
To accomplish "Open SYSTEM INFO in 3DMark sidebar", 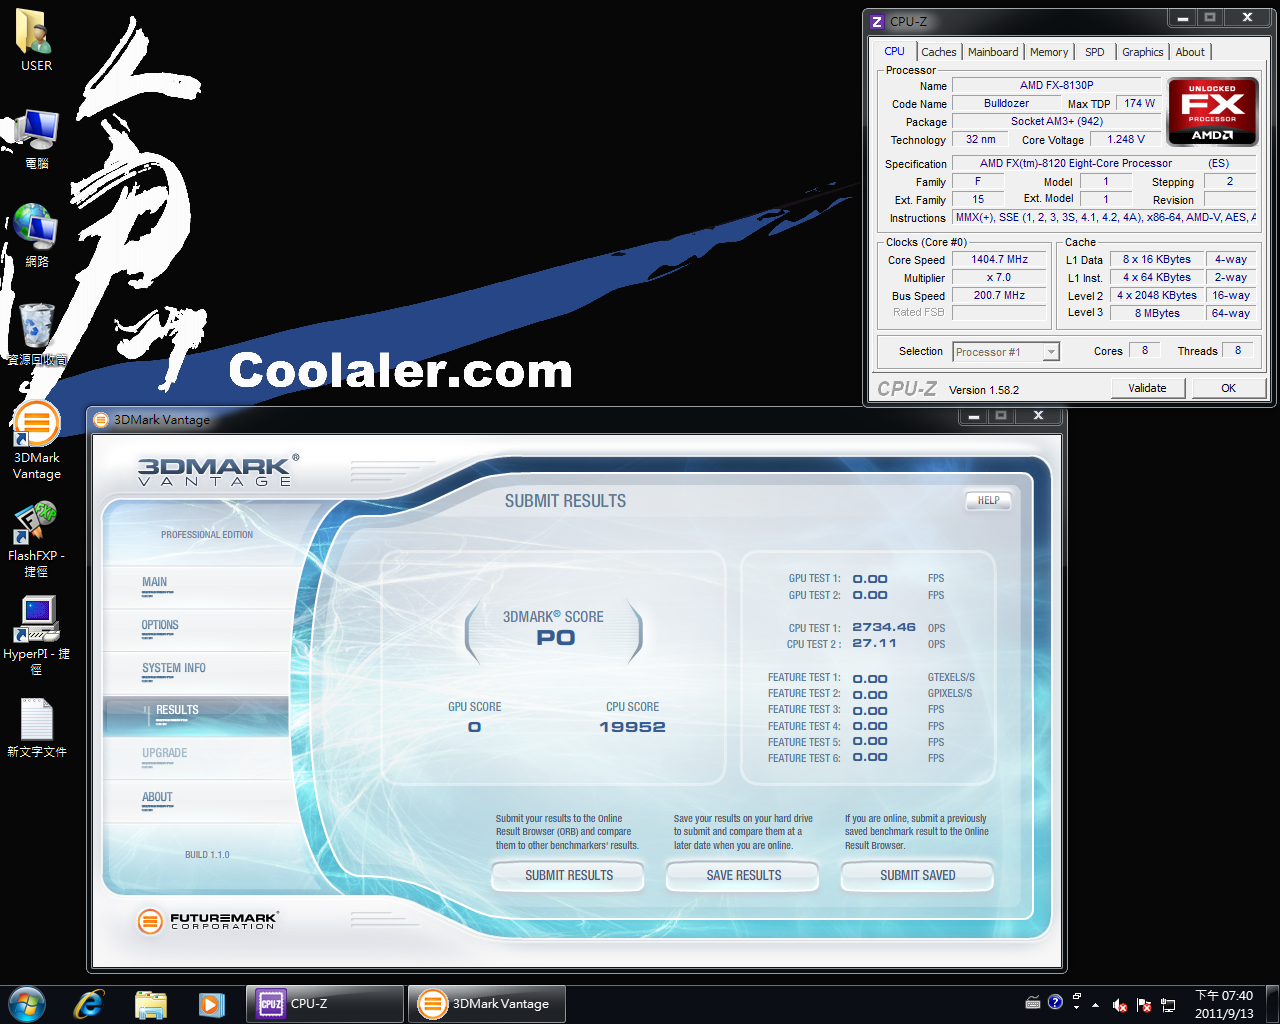I will pos(196,673).
